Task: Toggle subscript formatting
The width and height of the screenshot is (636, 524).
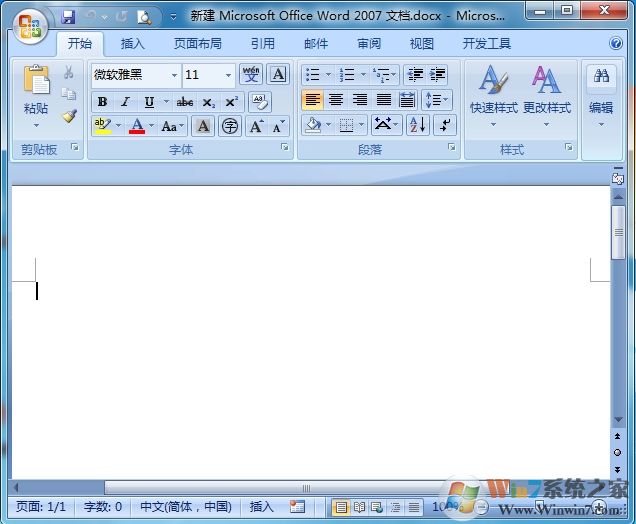Action: point(208,102)
